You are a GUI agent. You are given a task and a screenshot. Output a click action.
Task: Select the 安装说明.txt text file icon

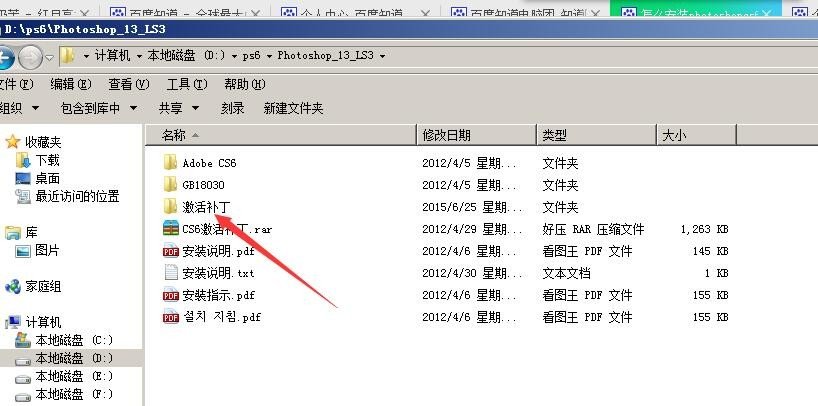click(171, 273)
